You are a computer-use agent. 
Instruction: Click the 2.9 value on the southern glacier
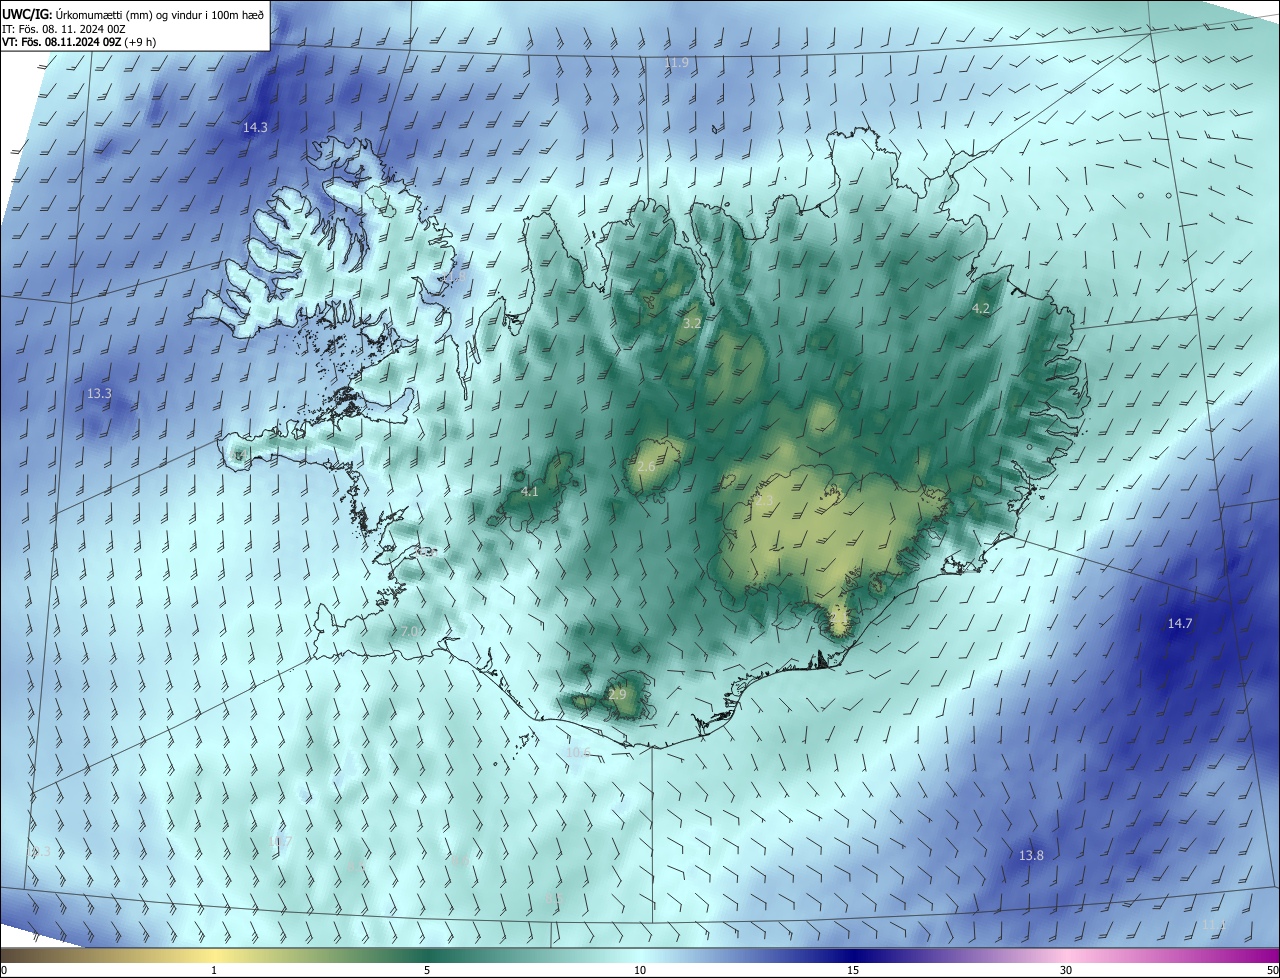click(x=617, y=694)
